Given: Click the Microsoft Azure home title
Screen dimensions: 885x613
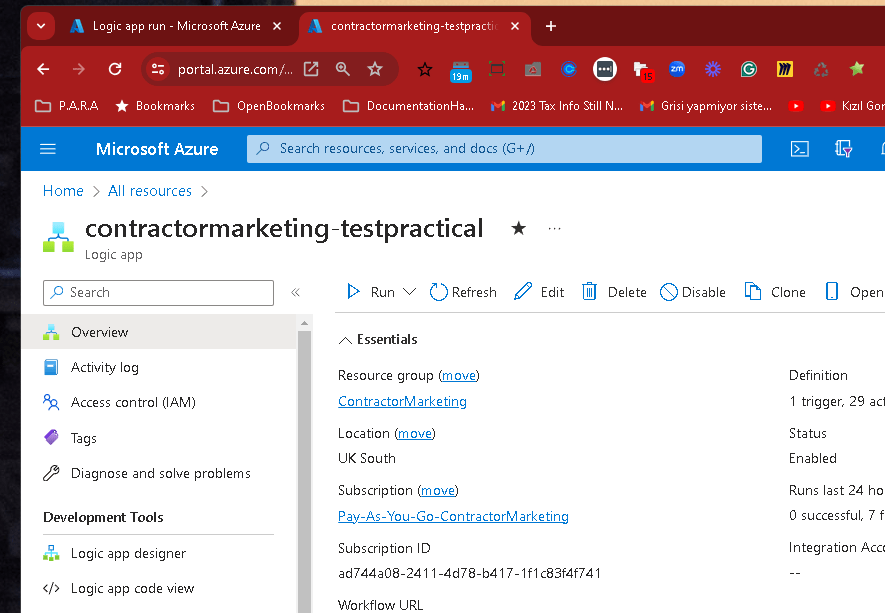Looking at the screenshot, I should click(x=157, y=149).
